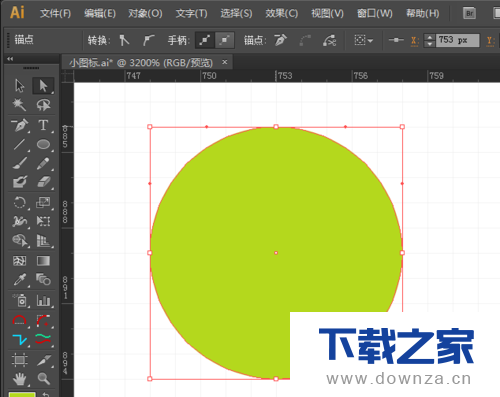Select the Perspective Grid tool

[43, 240]
